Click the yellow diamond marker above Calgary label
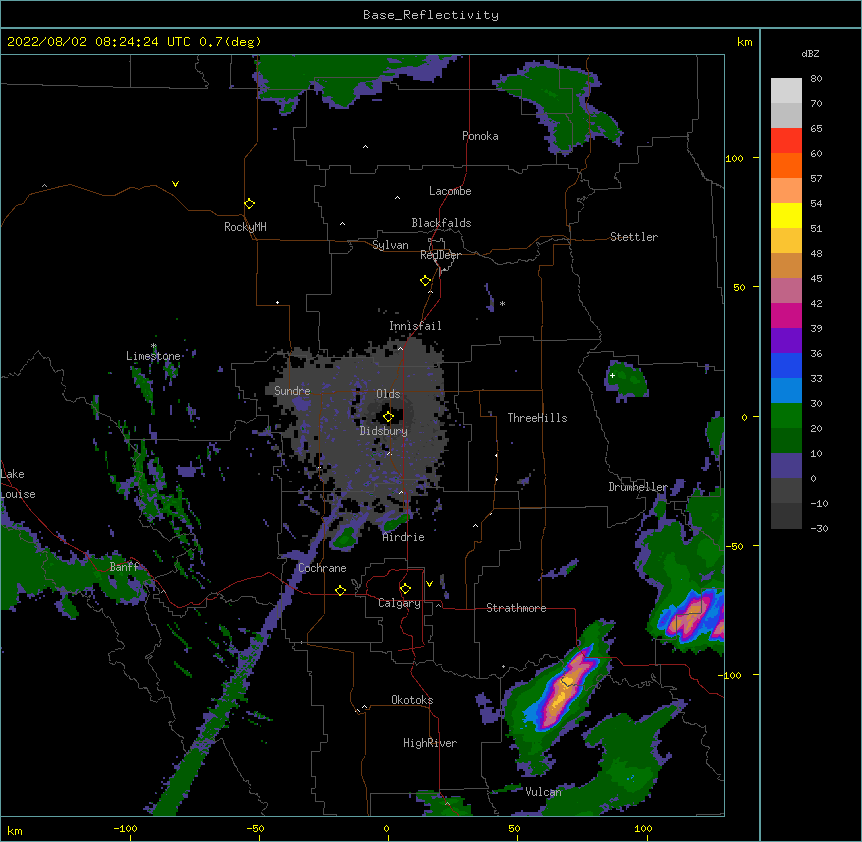Viewport: 862px width, 842px height. click(x=405, y=589)
